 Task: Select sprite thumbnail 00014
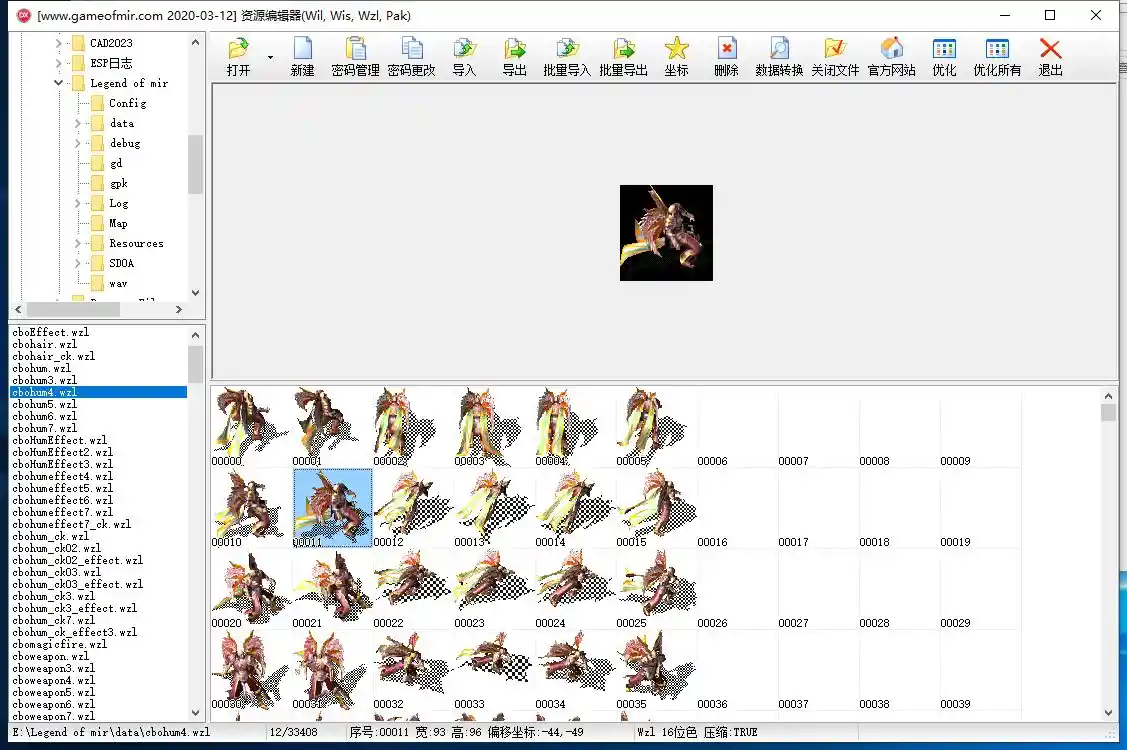click(575, 508)
